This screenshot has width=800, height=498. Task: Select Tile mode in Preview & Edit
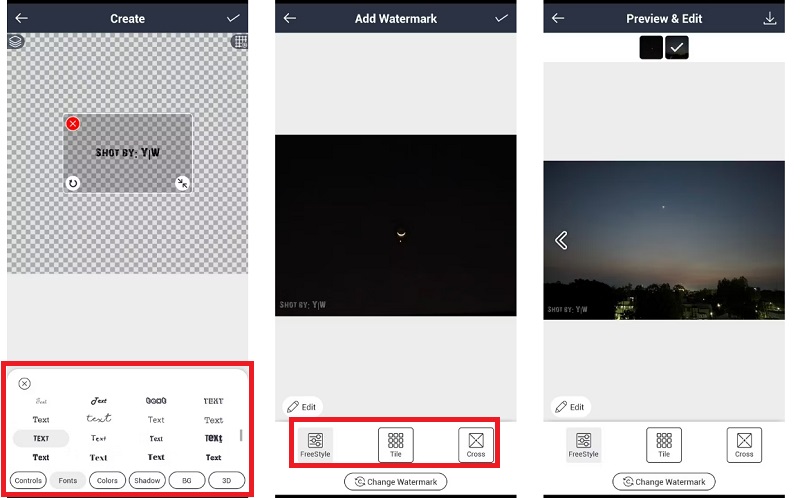point(664,445)
